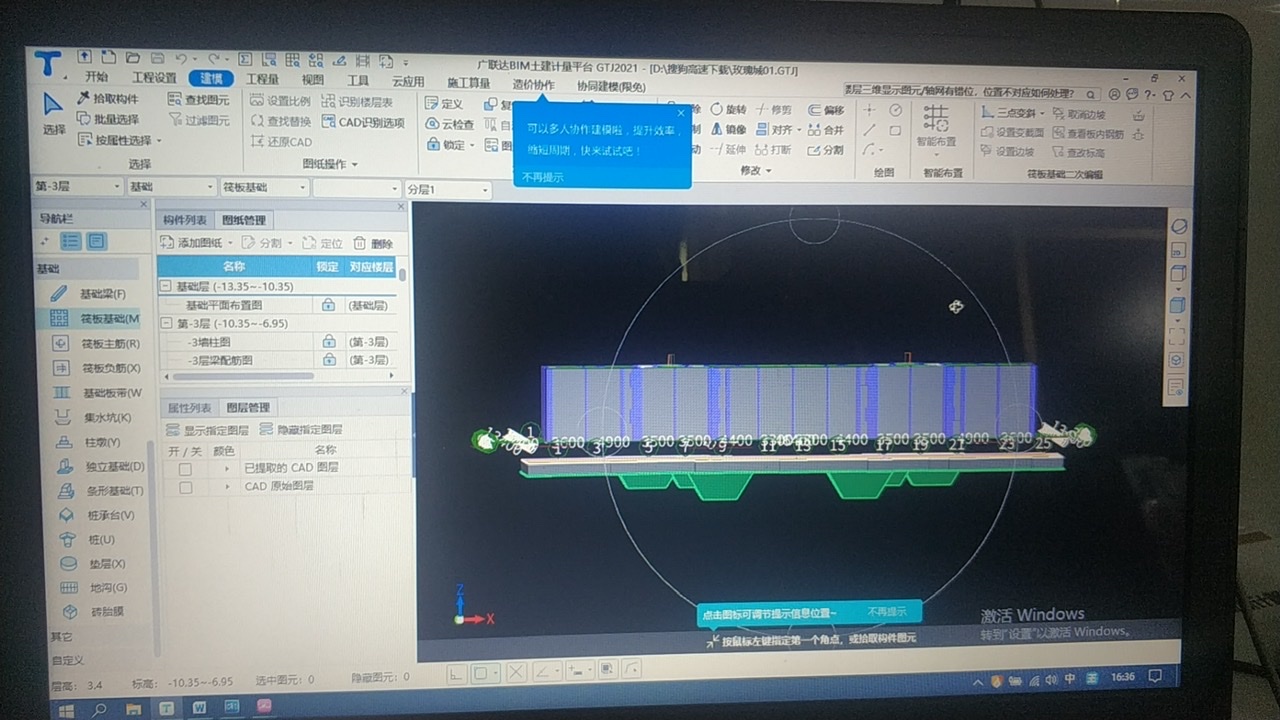Toggle lock for 基础平面布置图

(328, 305)
